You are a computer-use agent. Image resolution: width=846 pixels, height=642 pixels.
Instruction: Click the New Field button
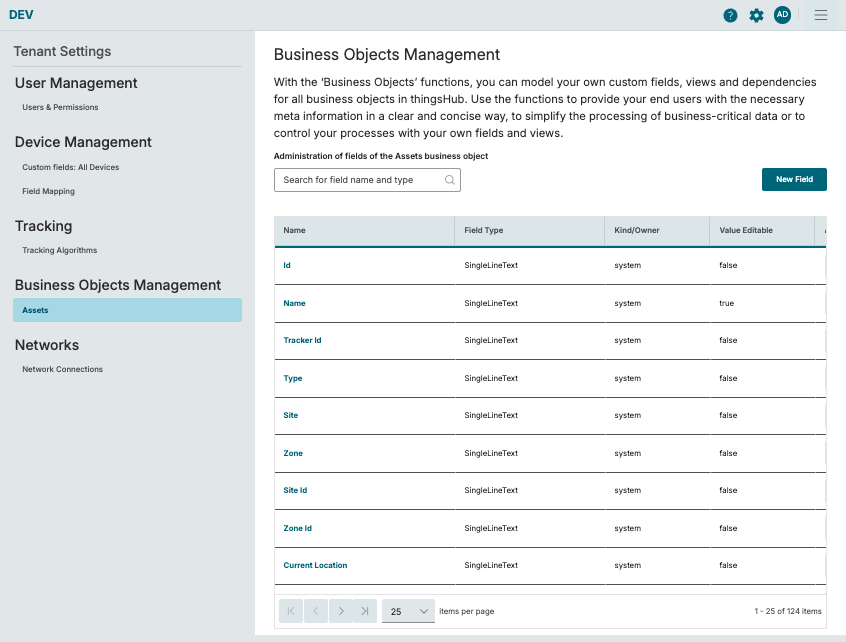click(x=794, y=179)
